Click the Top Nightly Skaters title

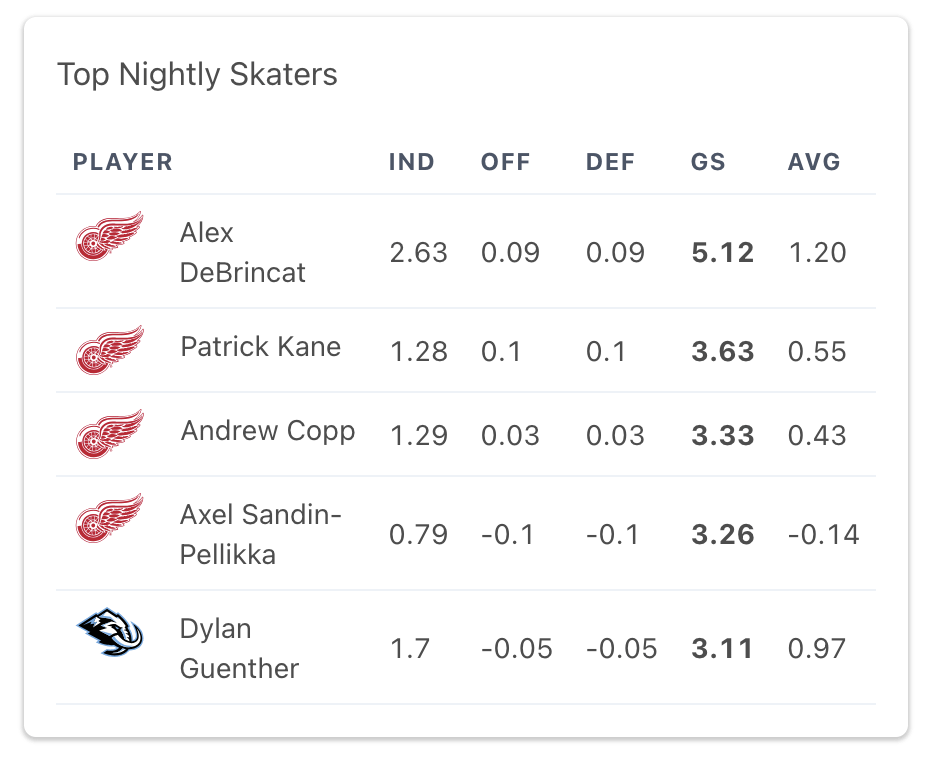point(199,74)
